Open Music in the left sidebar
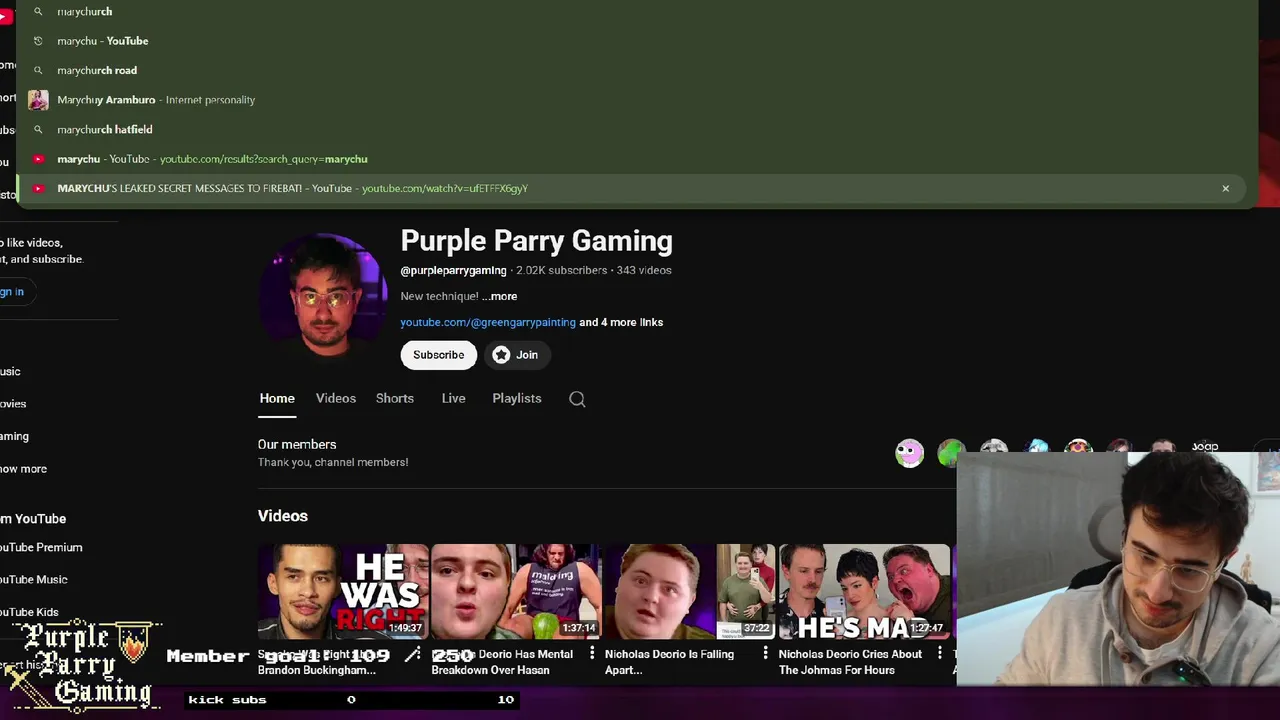Viewport: 1280px width, 720px height. click(10, 371)
